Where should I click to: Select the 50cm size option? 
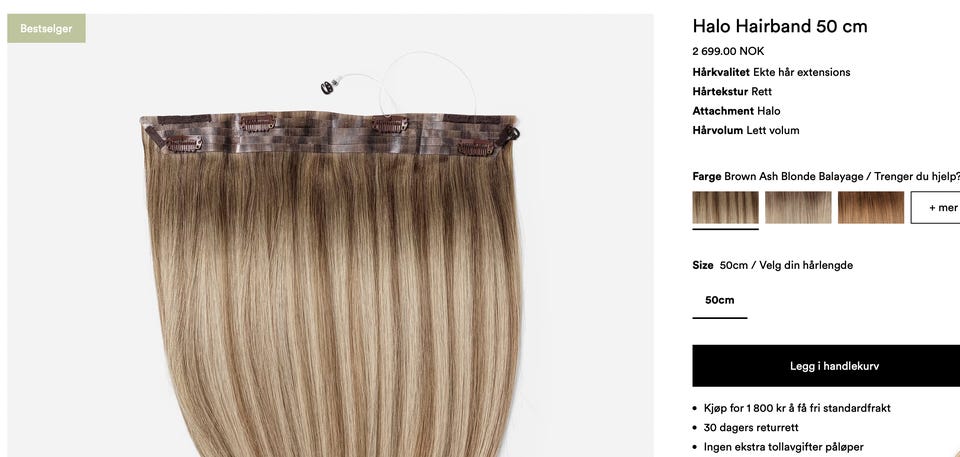(719, 300)
